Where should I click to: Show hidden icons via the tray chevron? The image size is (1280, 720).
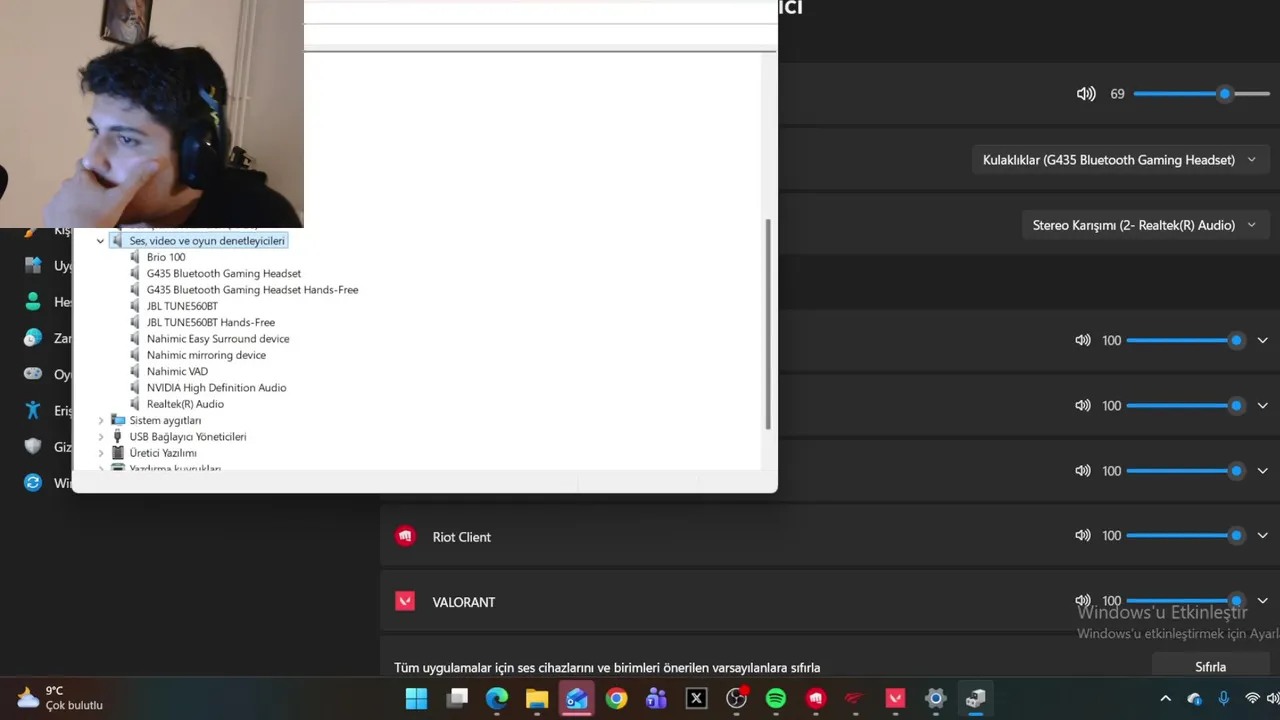[1165, 698]
